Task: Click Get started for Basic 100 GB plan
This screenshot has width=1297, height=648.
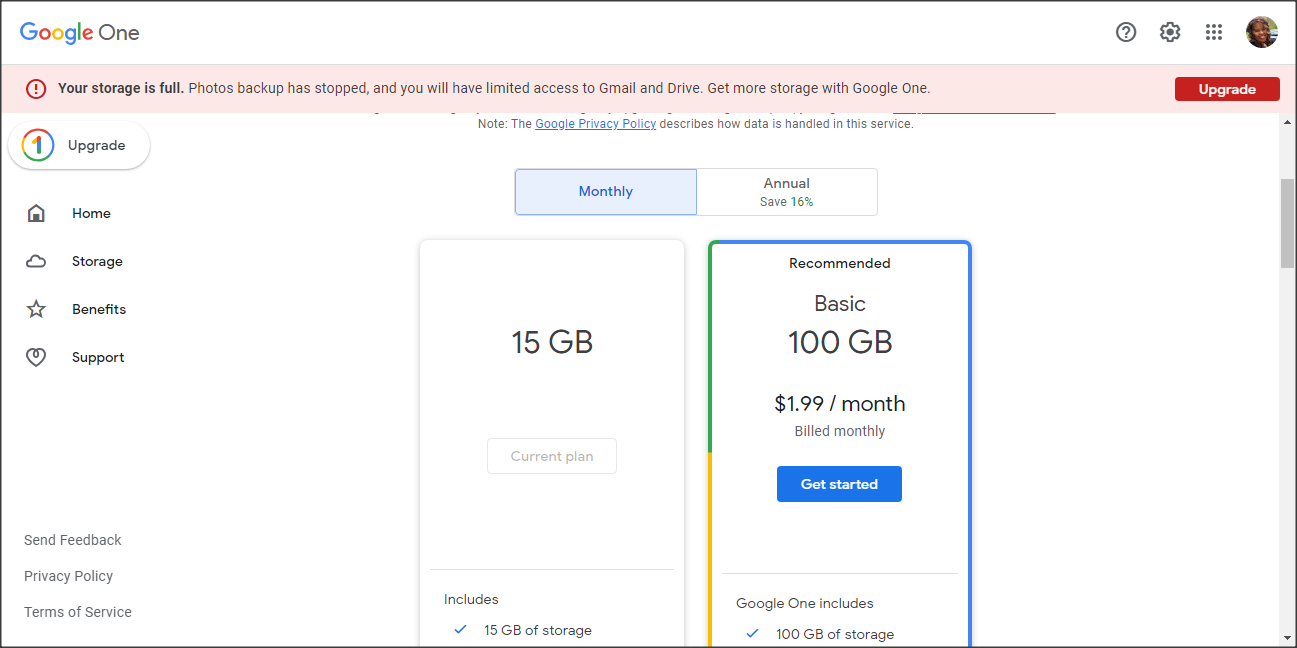Action: (x=839, y=484)
